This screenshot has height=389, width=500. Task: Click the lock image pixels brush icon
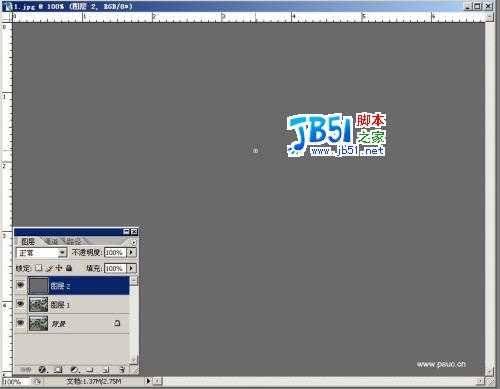(x=50, y=268)
